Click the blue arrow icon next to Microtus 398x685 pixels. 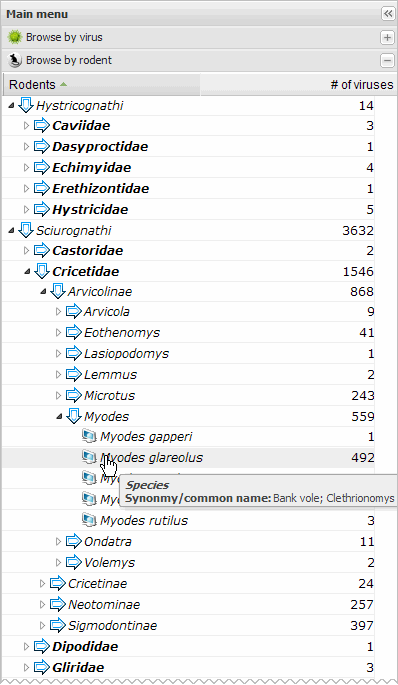[x=74, y=395]
